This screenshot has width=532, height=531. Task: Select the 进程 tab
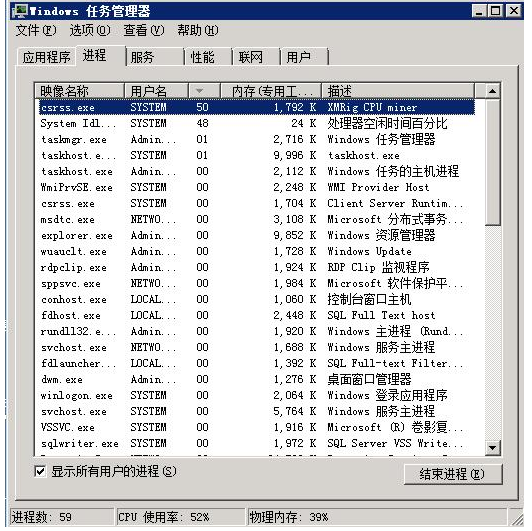(x=100, y=55)
